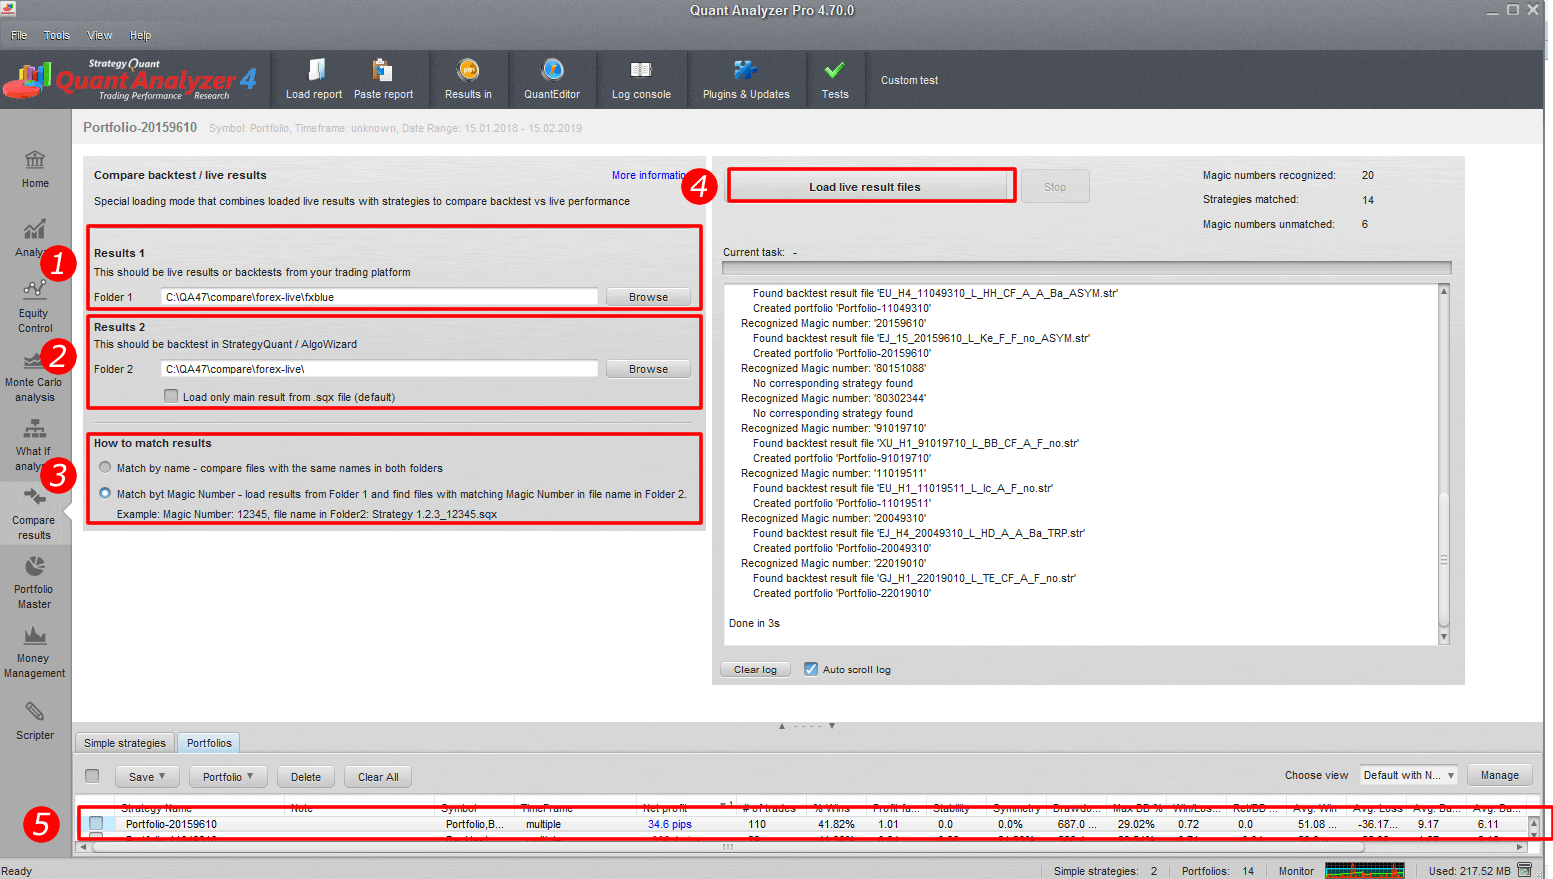Click the Clear All button
The height and width of the screenshot is (879, 1553).
pyautogui.click(x=378, y=777)
